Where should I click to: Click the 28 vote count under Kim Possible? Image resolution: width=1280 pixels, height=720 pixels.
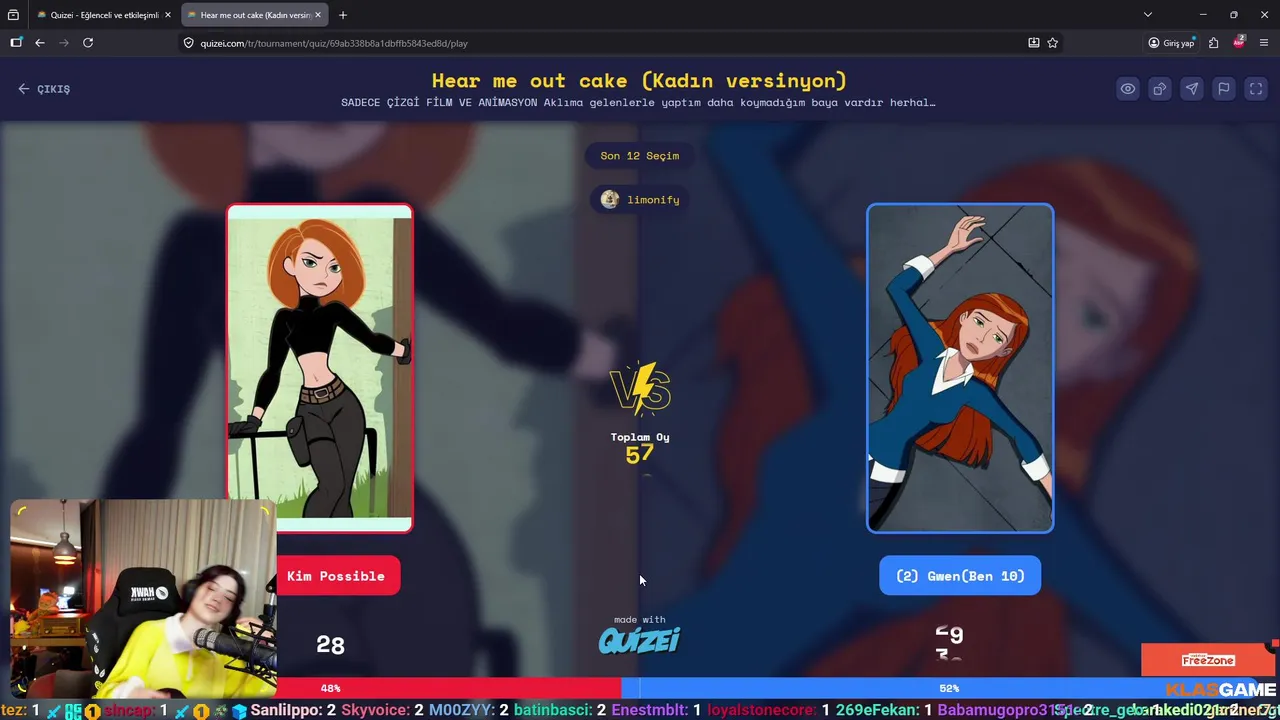coord(331,646)
